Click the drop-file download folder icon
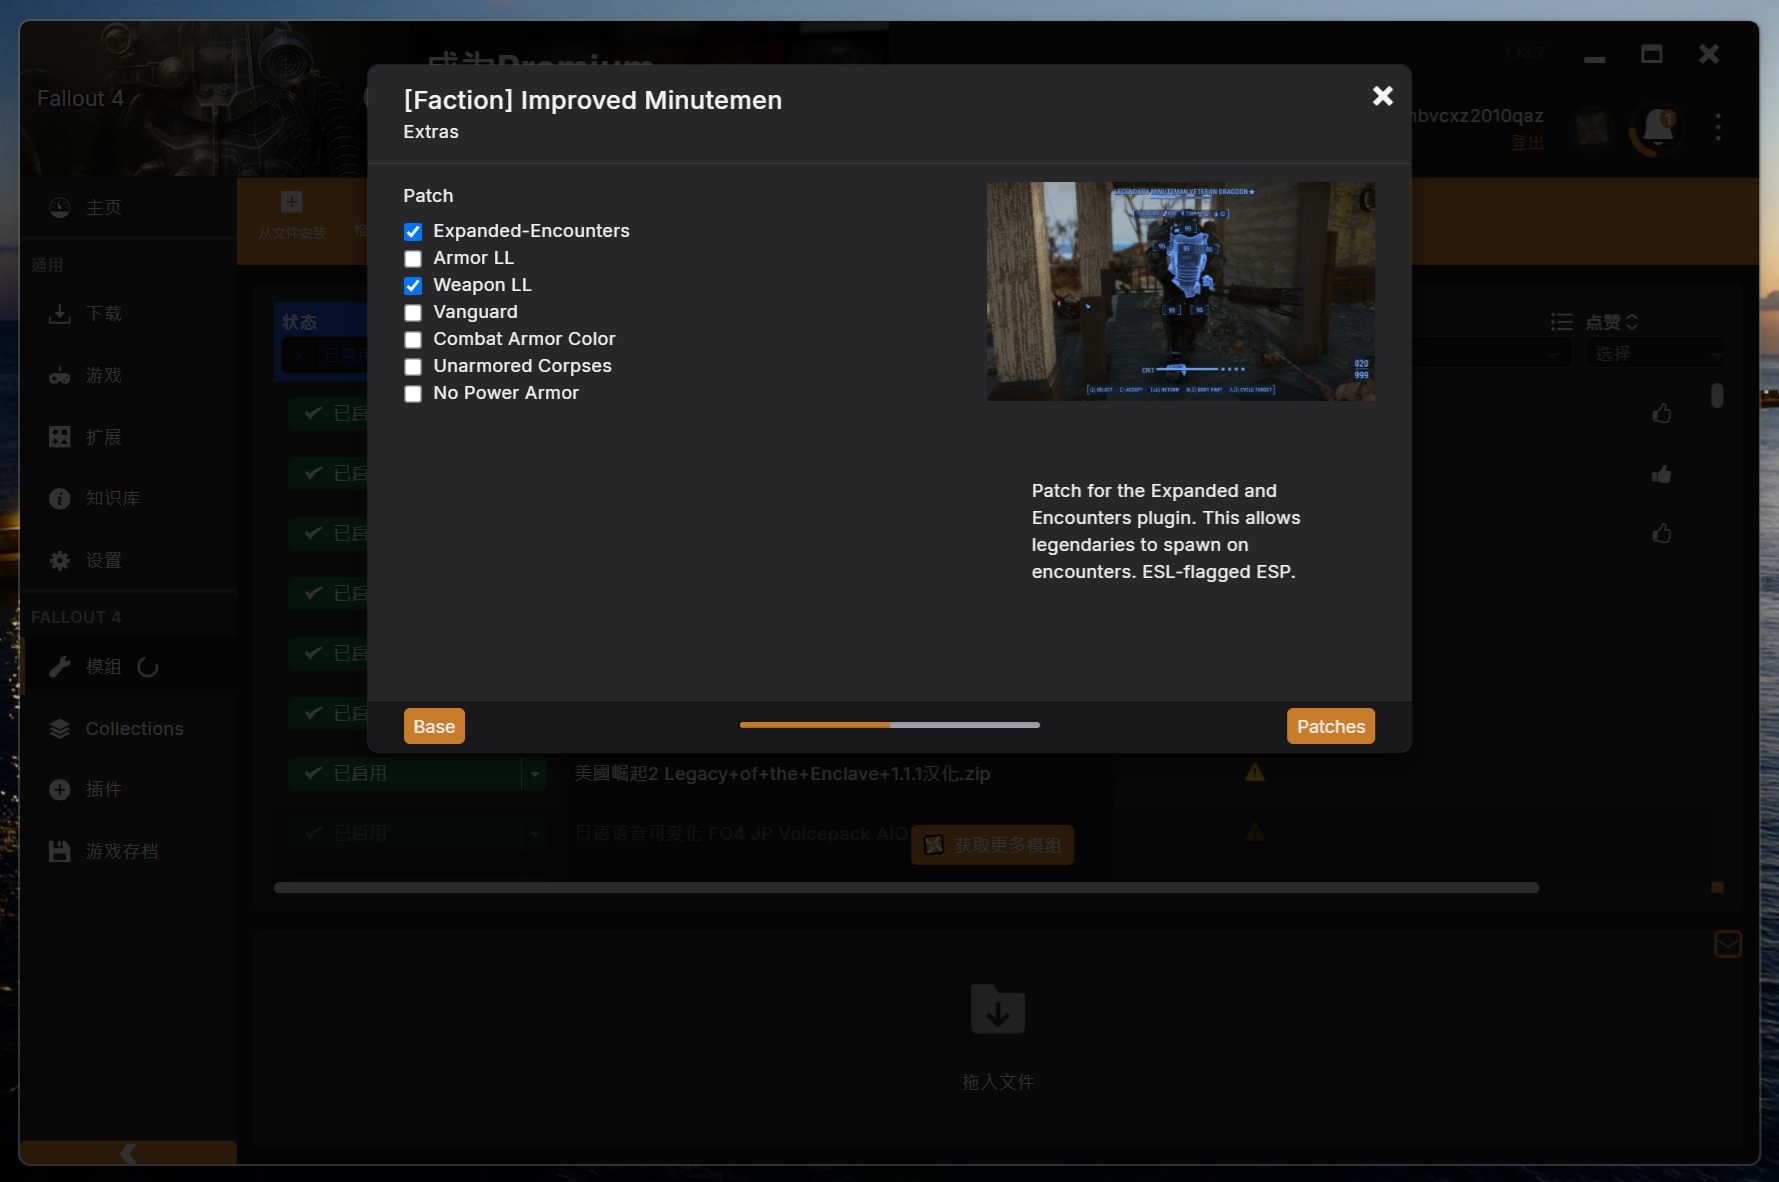 (998, 1009)
